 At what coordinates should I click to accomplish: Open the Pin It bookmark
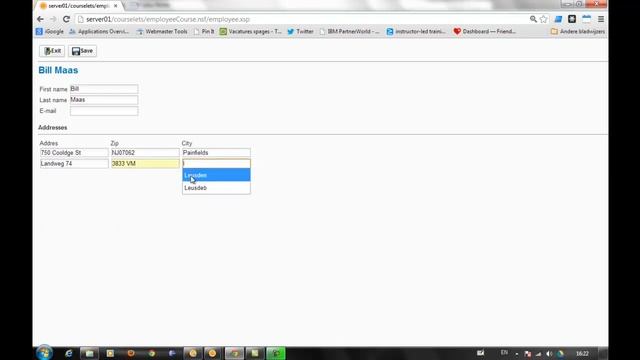(204, 31)
